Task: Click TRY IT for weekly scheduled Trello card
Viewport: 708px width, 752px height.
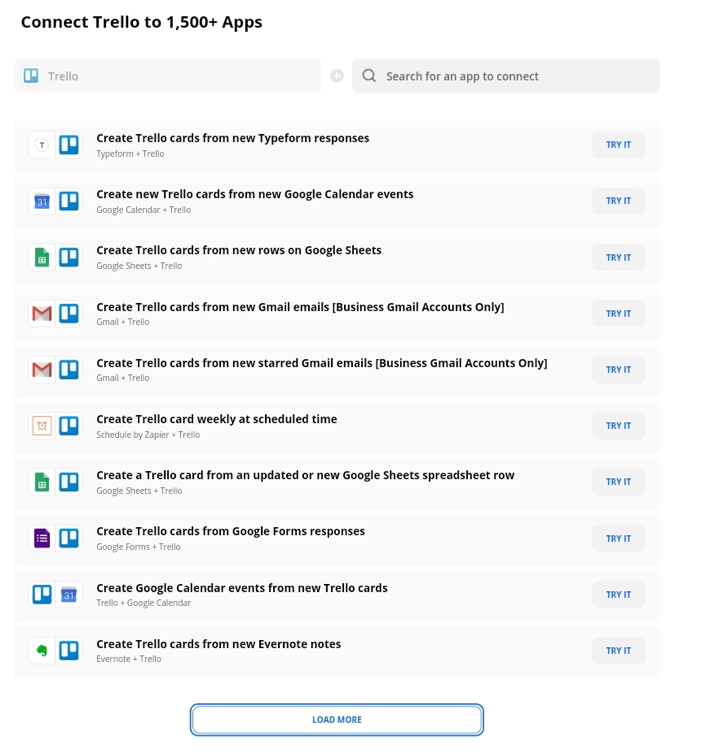Action: coord(618,426)
